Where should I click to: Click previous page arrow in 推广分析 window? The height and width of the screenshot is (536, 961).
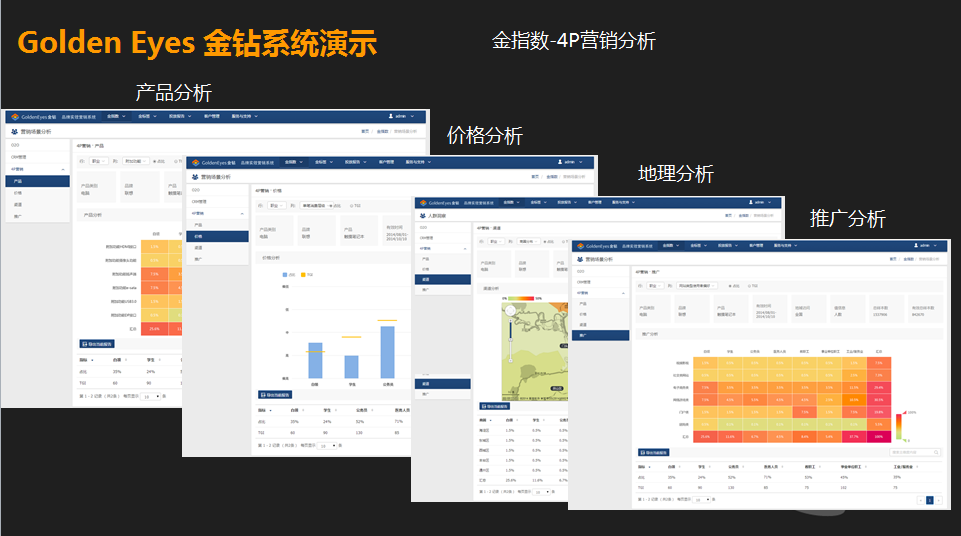click(x=921, y=500)
